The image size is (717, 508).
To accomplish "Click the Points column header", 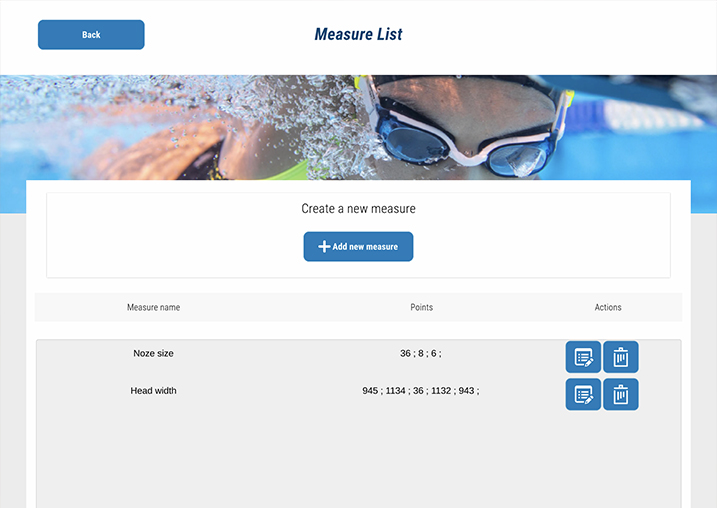I will [x=421, y=307].
